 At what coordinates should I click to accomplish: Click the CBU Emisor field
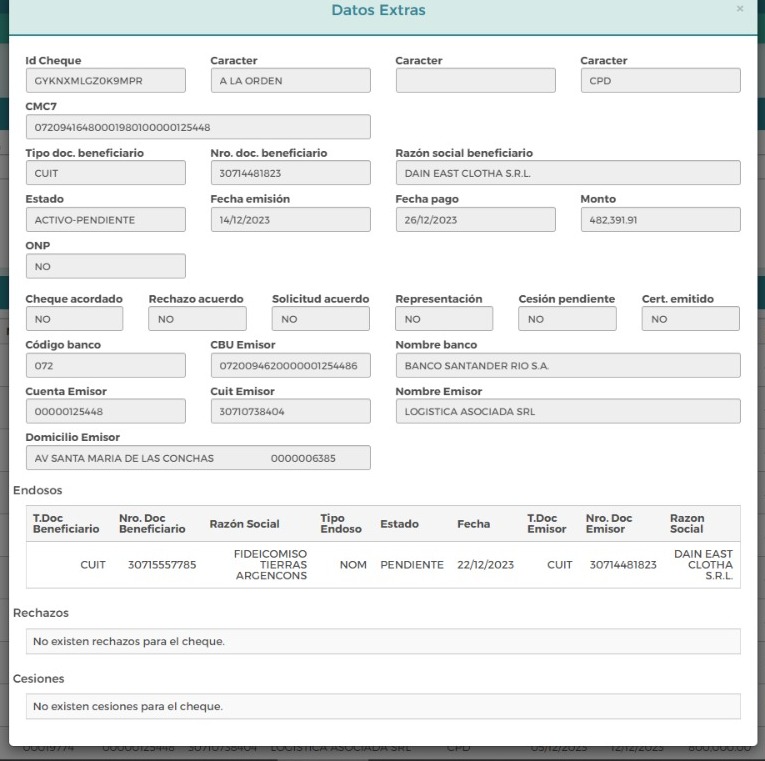[290, 365]
